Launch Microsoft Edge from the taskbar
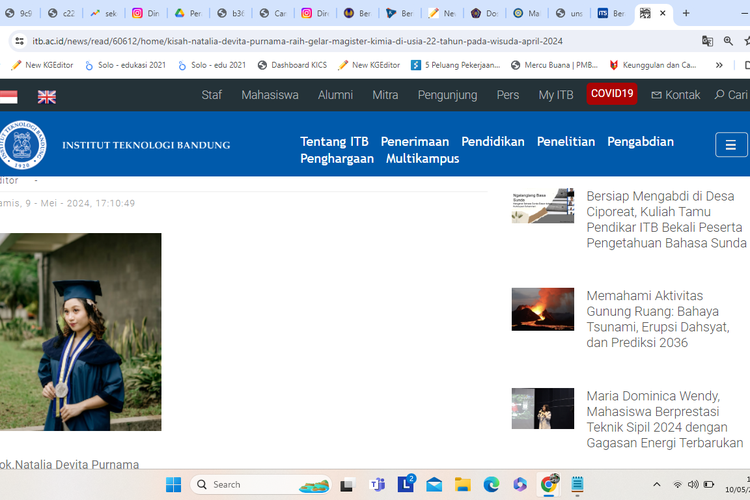Image resolution: width=750 pixels, height=500 pixels. [x=491, y=484]
